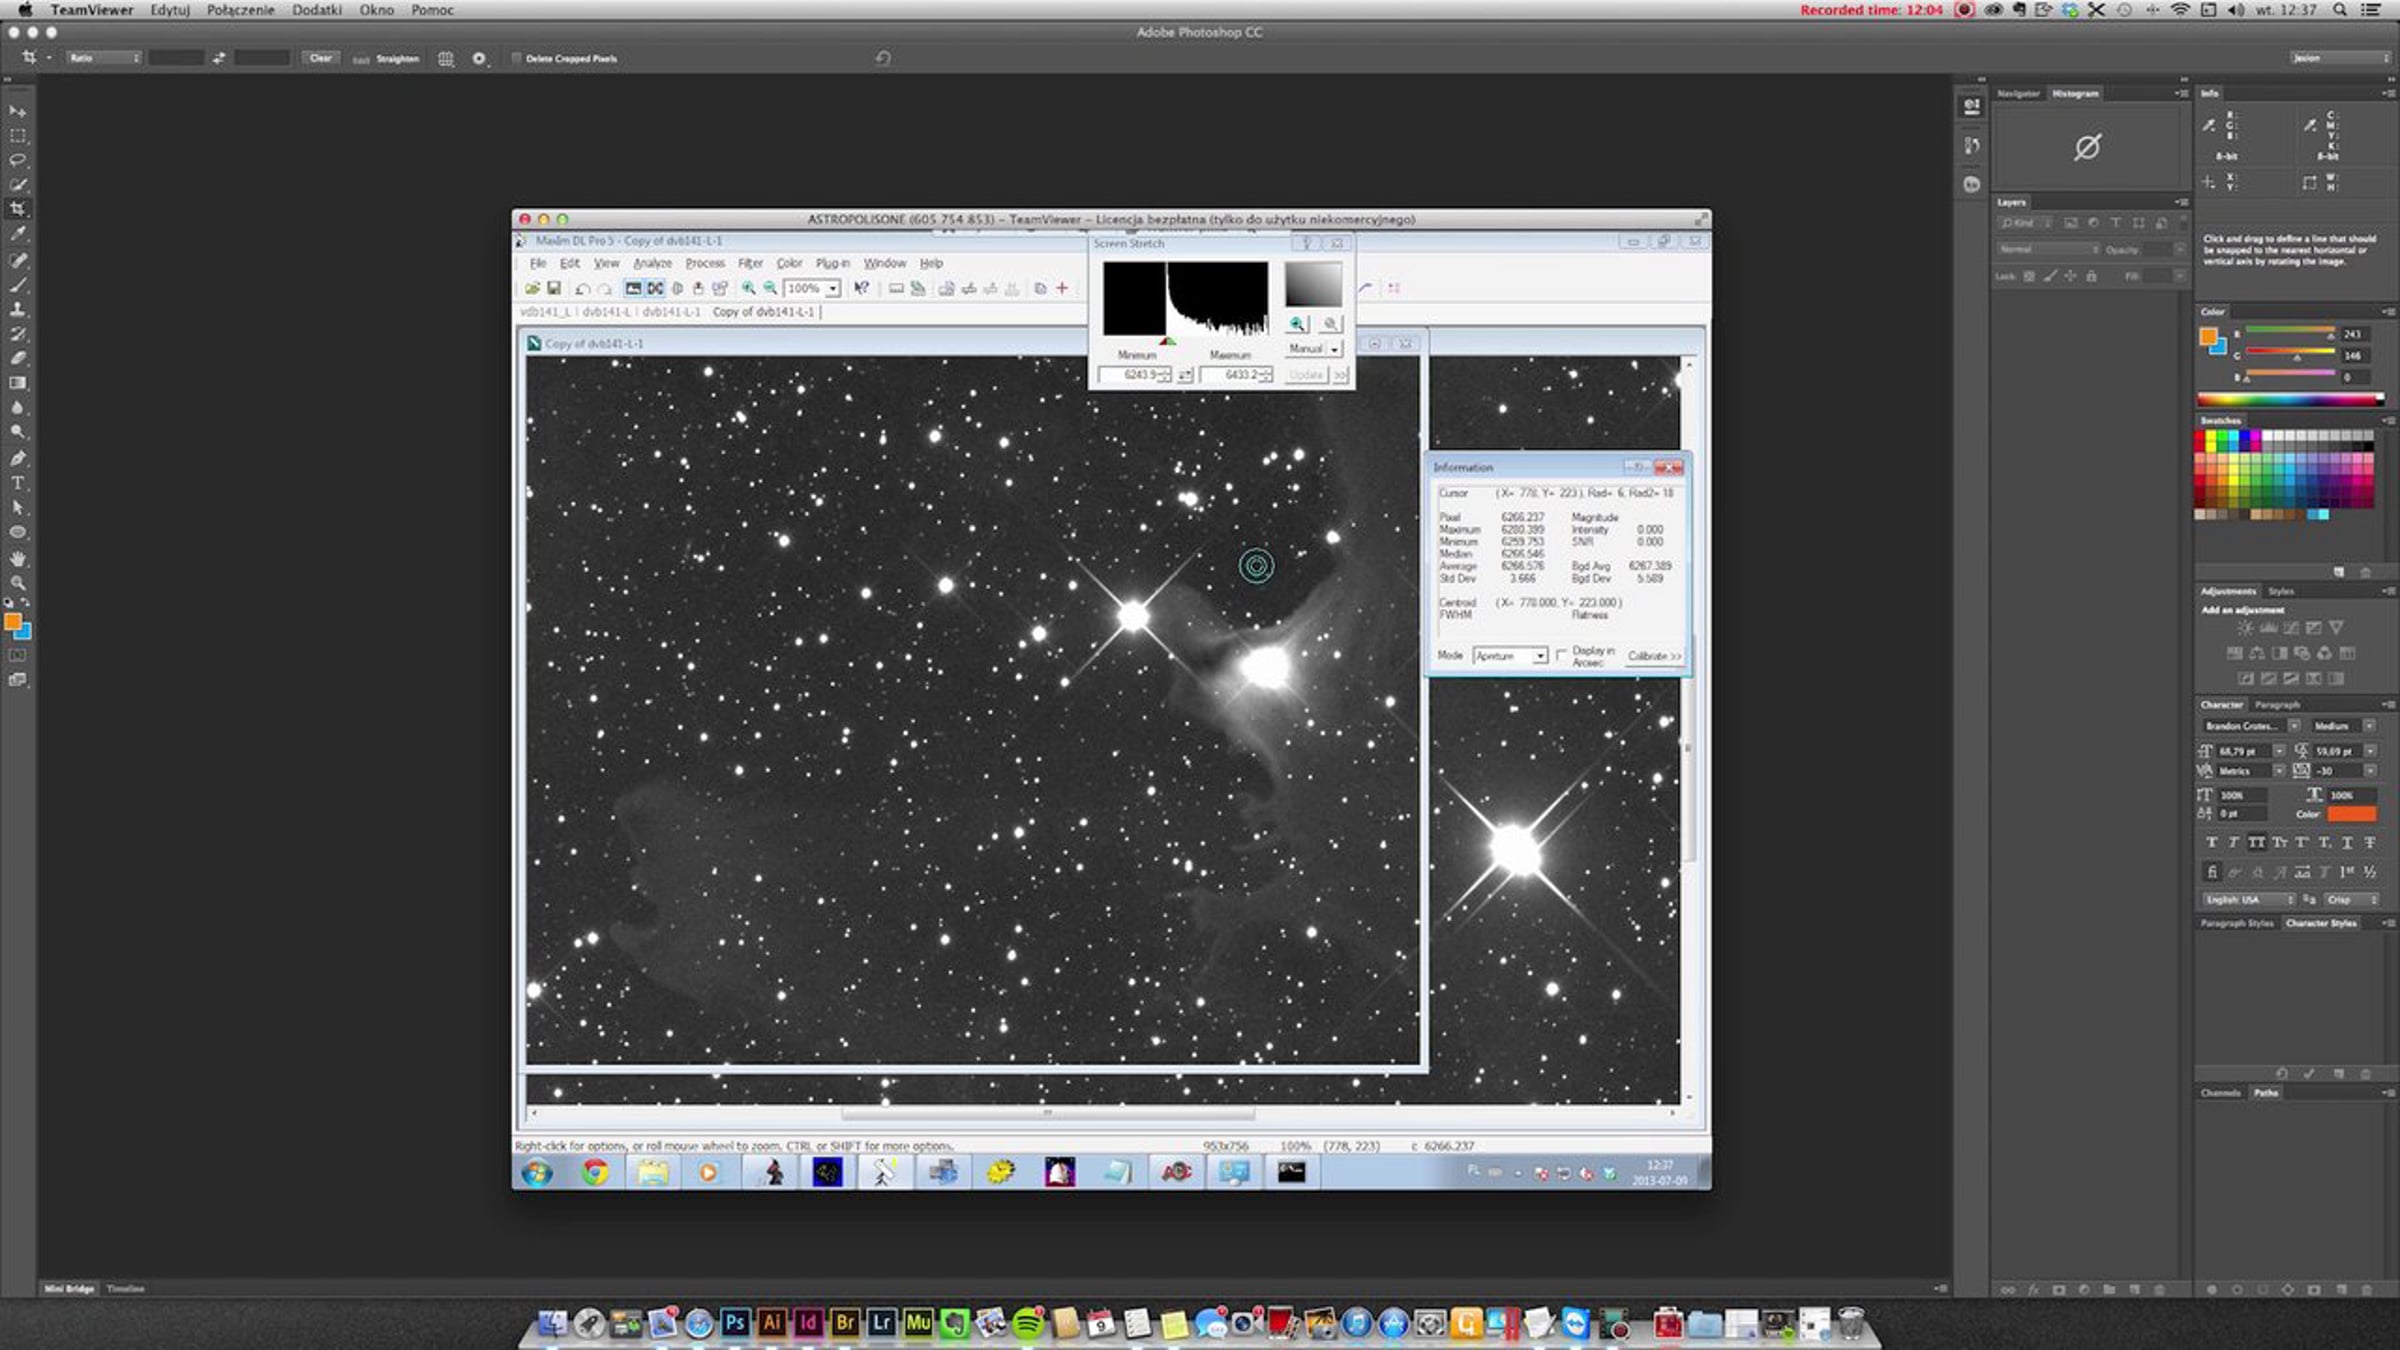Click the foreground orange color in Color panel
Screen dimensions: 2400x1350
coord(2209,337)
